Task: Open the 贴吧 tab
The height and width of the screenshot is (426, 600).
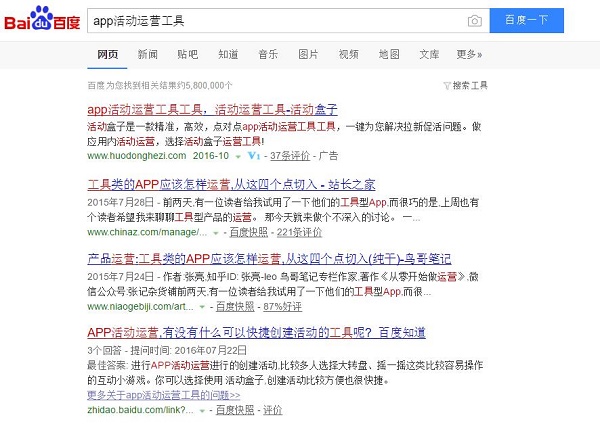Action: [x=188, y=54]
